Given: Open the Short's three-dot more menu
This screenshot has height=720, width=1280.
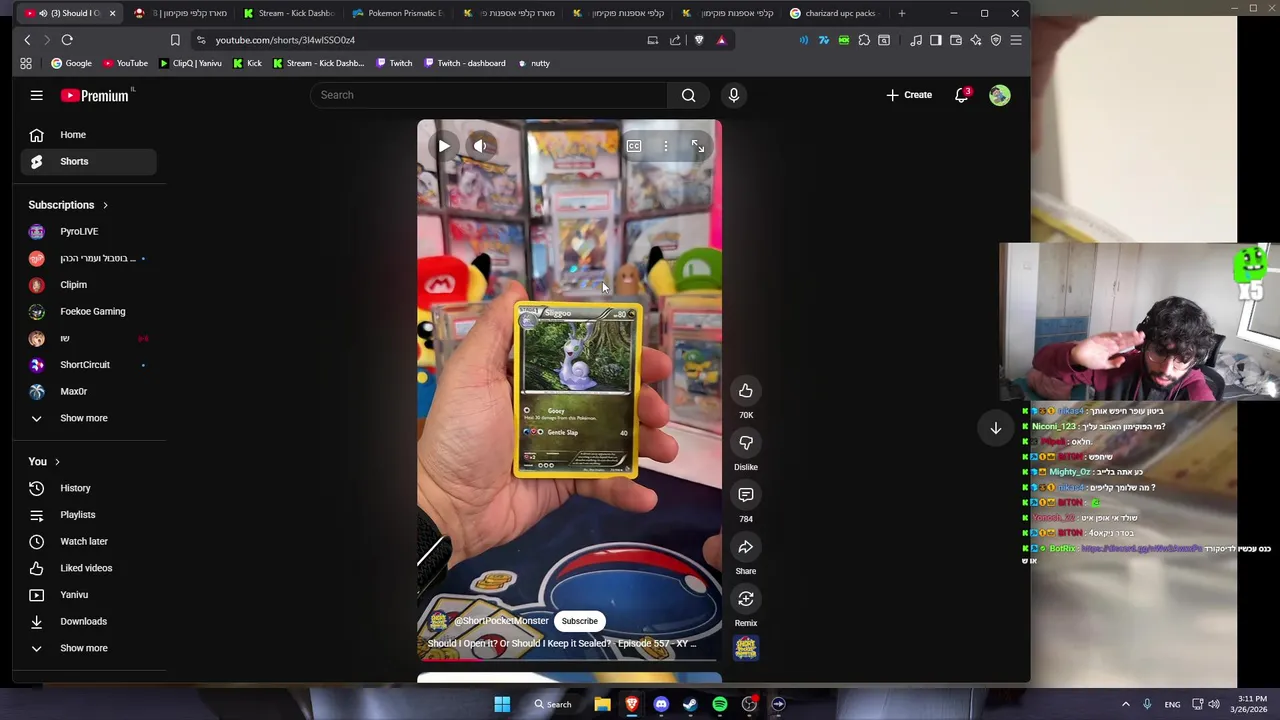Looking at the screenshot, I should point(666,146).
